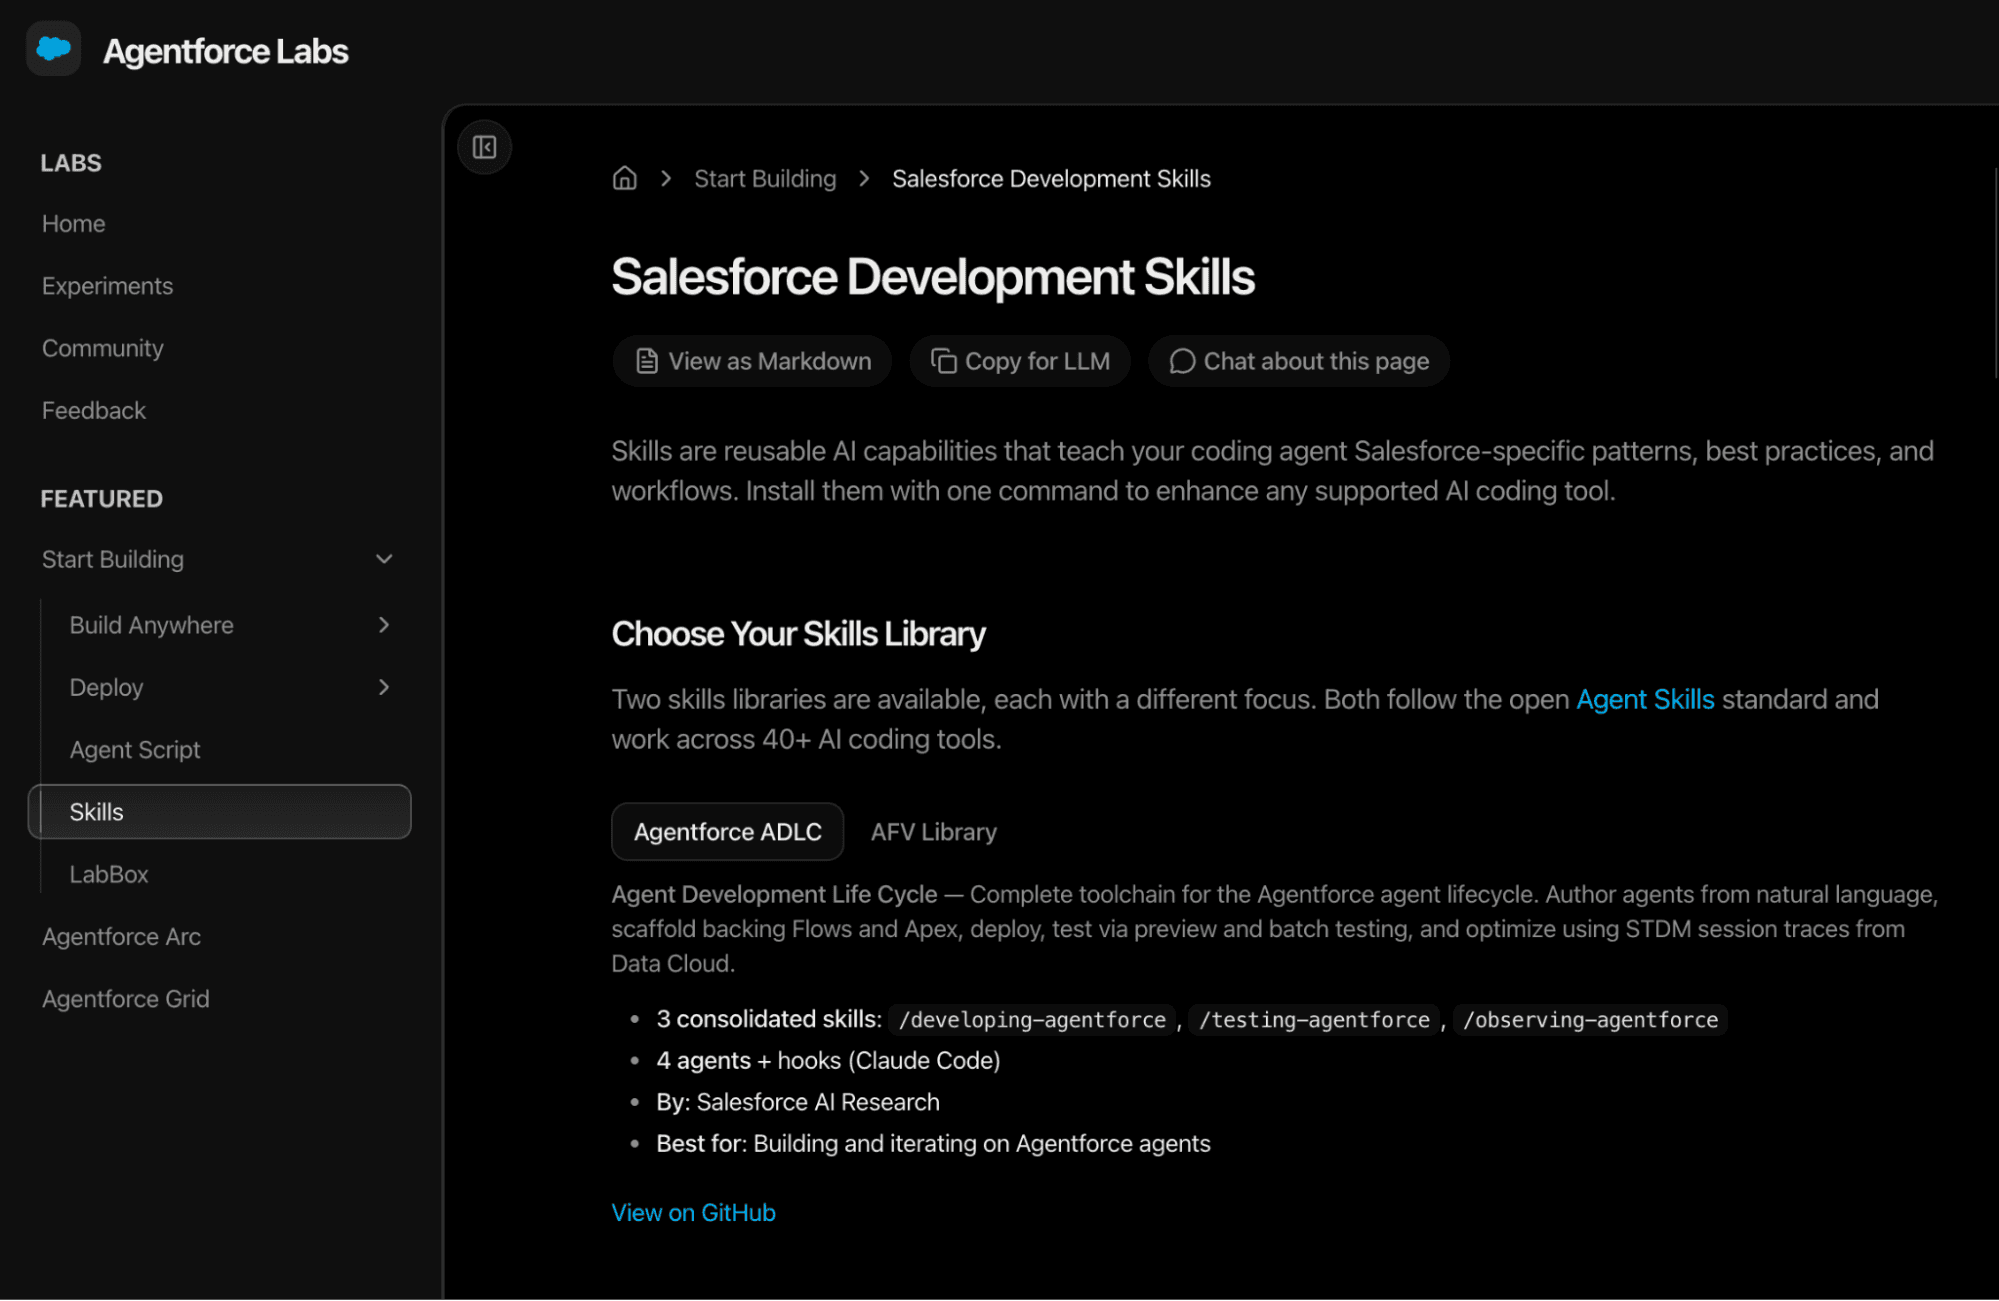
Task: Open the Agent Skills standard link
Action: pyautogui.click(x=1645, y=699)
